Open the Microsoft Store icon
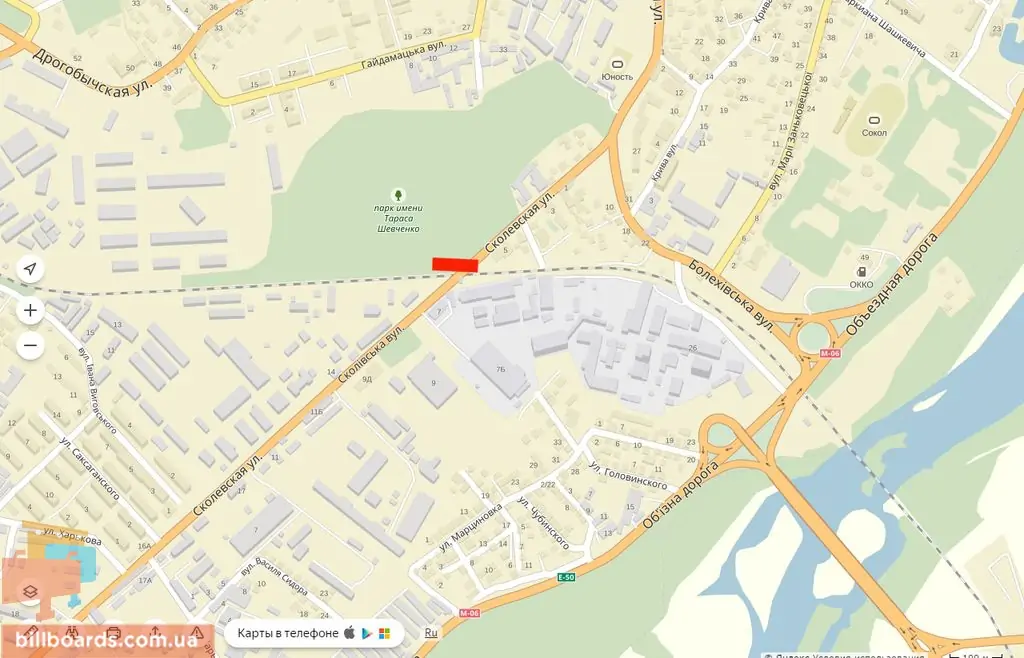This screenshot has width=1024, height=658. [384, 633]
